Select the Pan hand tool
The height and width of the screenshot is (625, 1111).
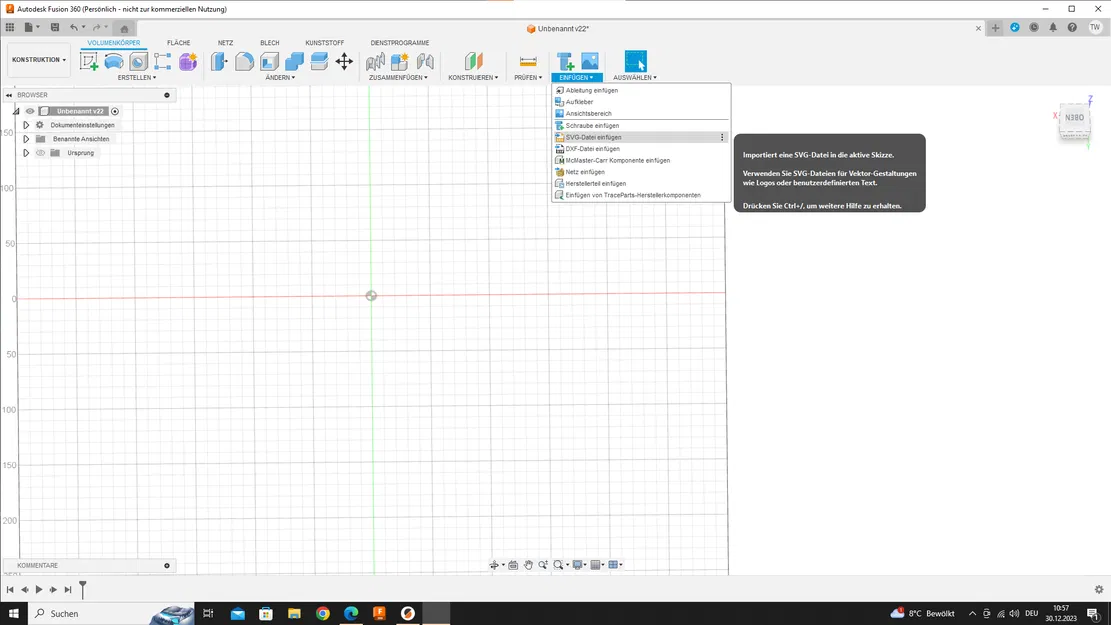click(x=528, y=565)
